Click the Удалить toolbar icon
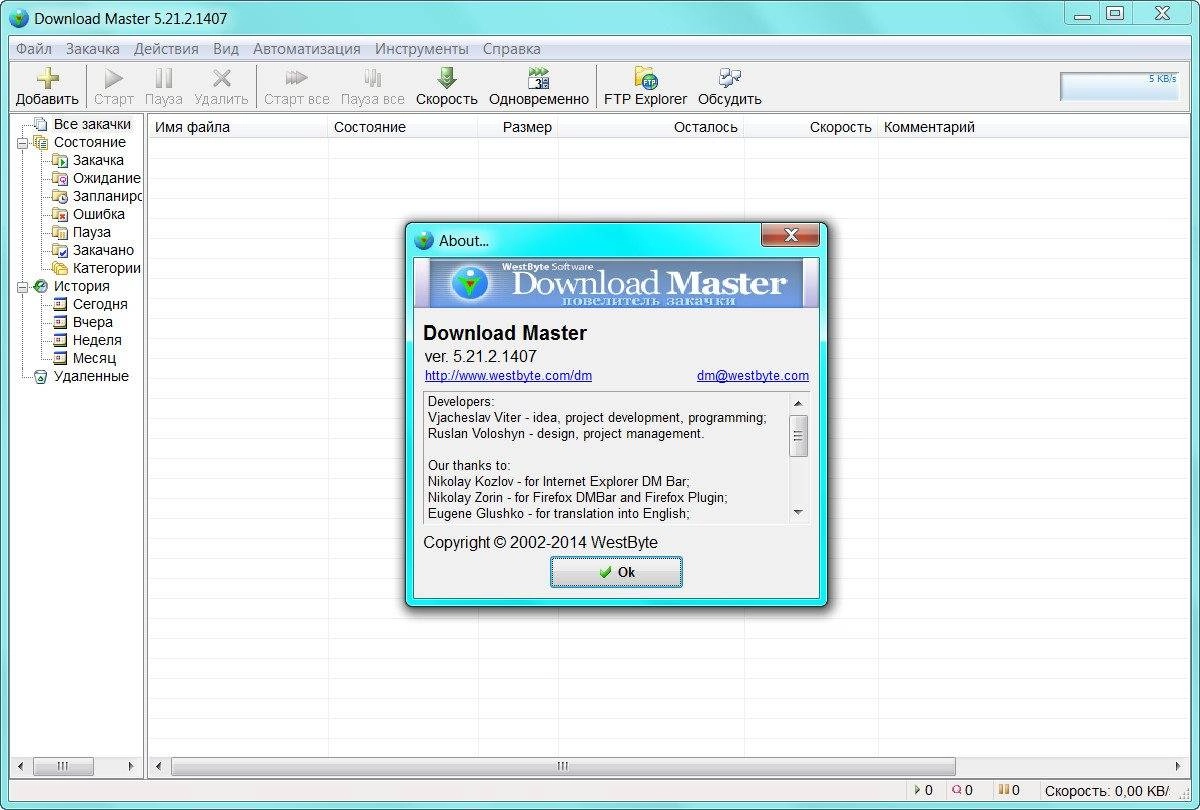This screenshot has height=810, width=1200. coord(222,87)
